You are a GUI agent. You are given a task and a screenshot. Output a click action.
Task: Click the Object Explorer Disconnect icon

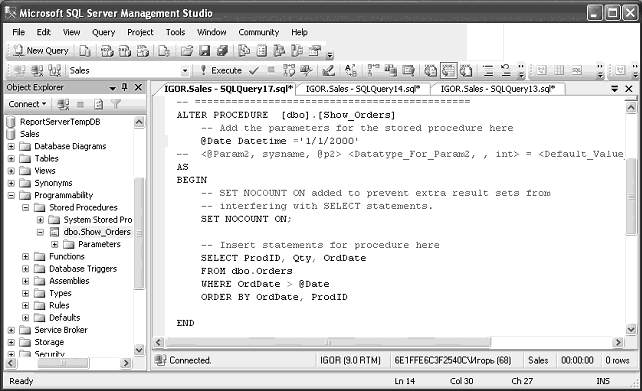pyautogui.click(x=63, y=104)
